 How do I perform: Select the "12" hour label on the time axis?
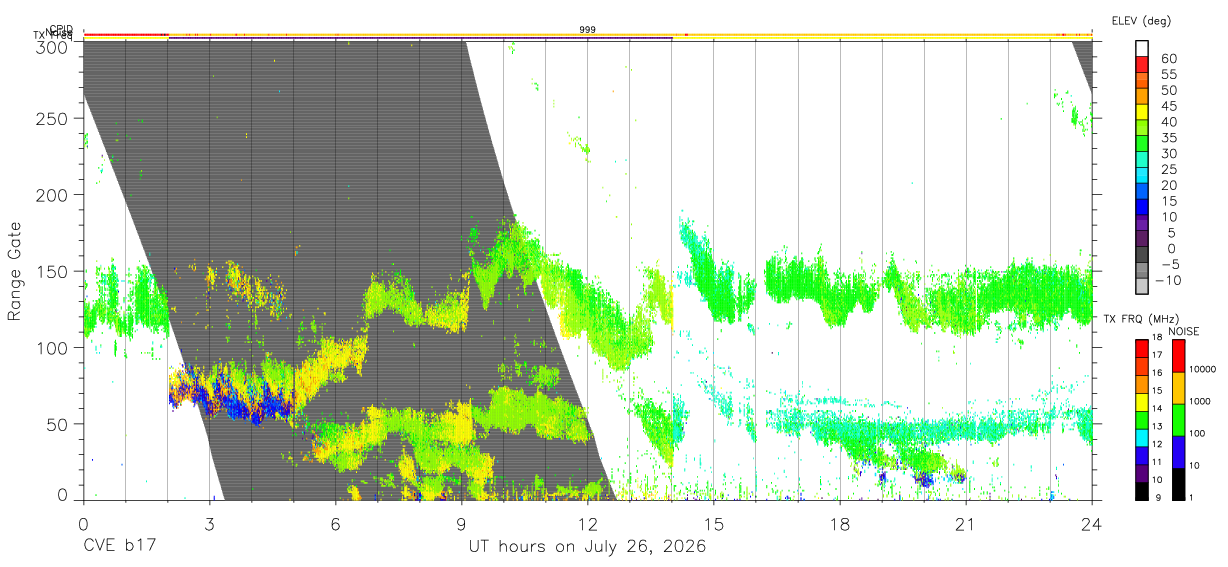coord(588,524)
